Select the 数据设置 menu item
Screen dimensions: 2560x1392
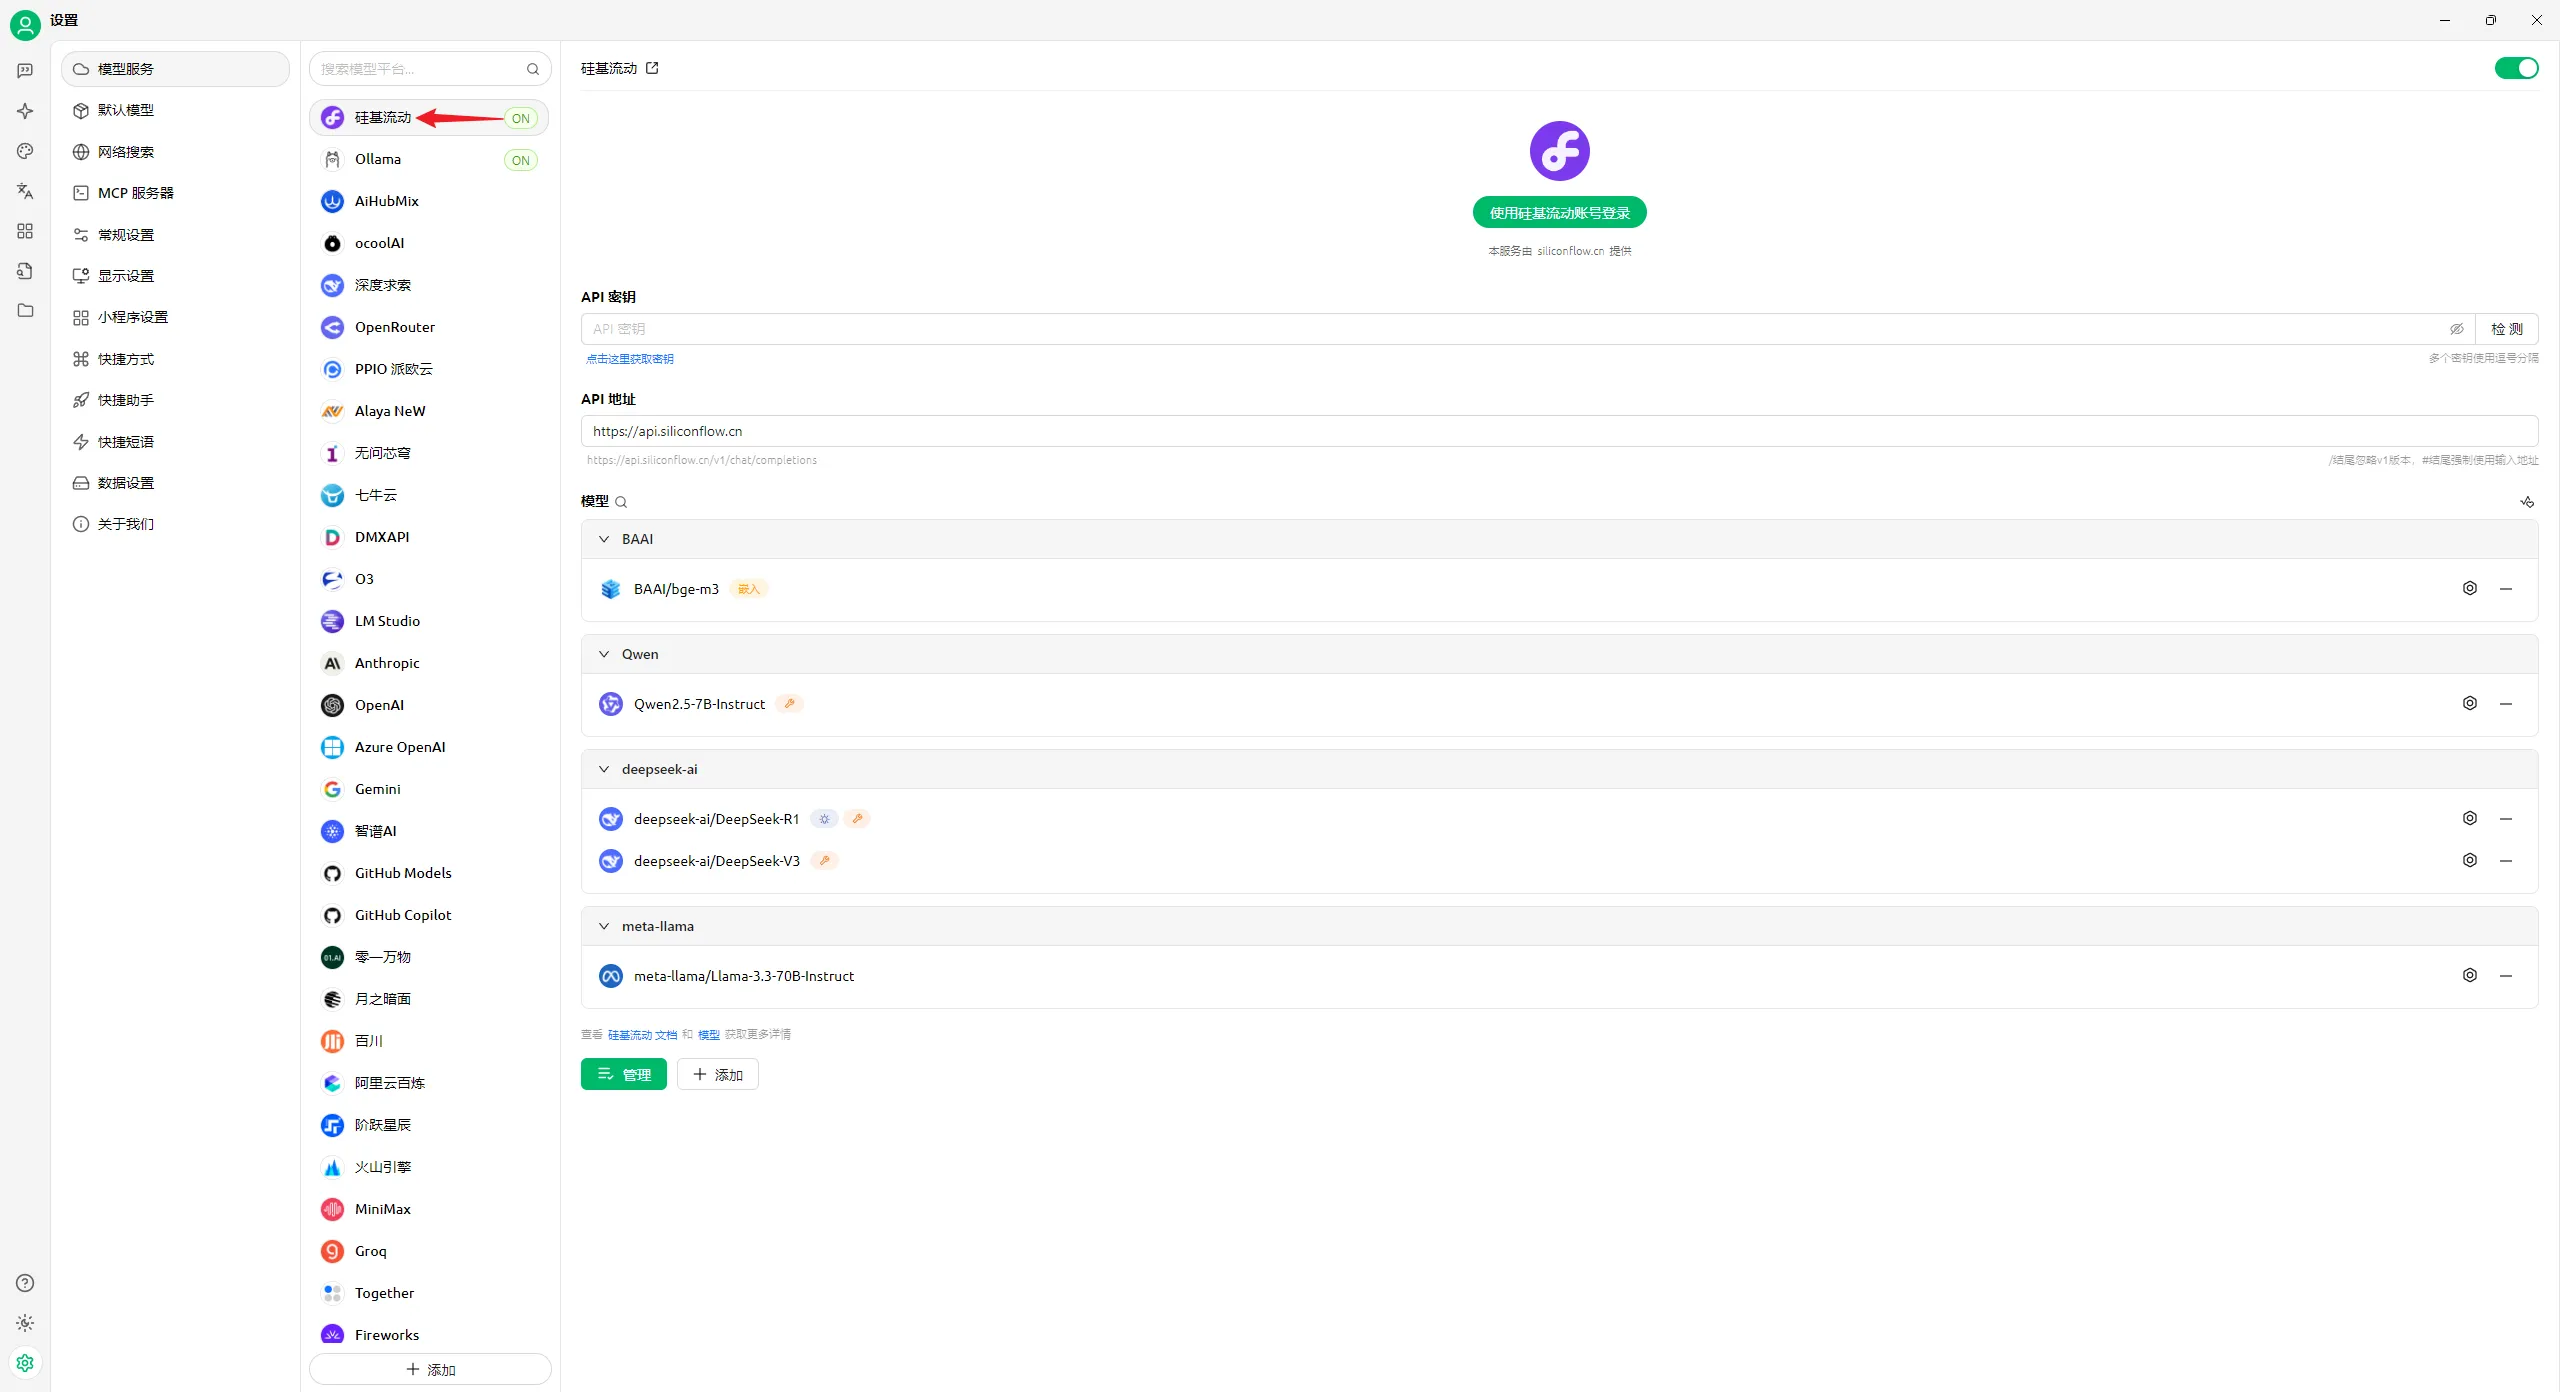tap(125, 483)
